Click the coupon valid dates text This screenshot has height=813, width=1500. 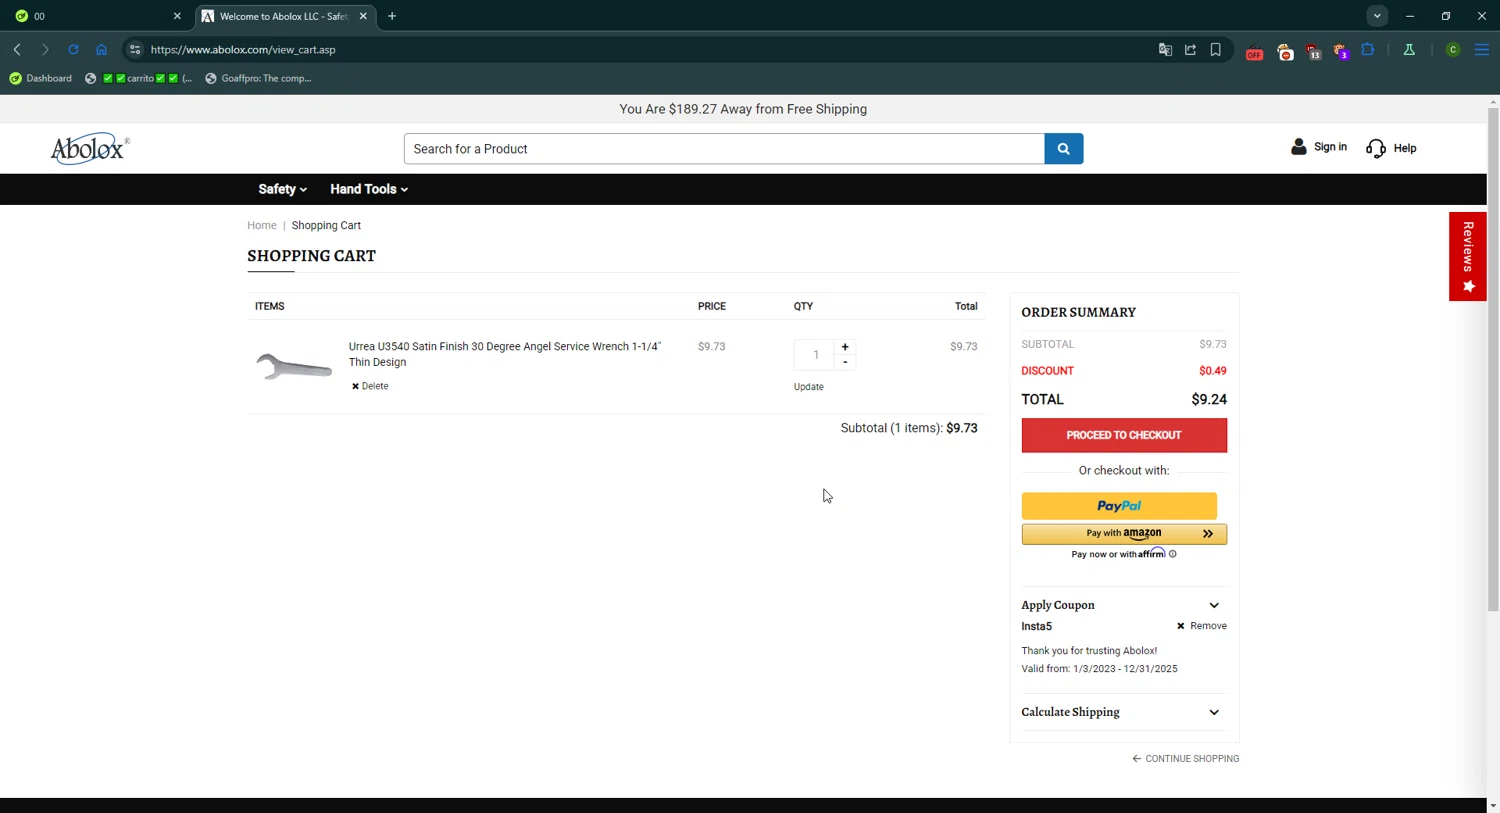coord(1099,669)
